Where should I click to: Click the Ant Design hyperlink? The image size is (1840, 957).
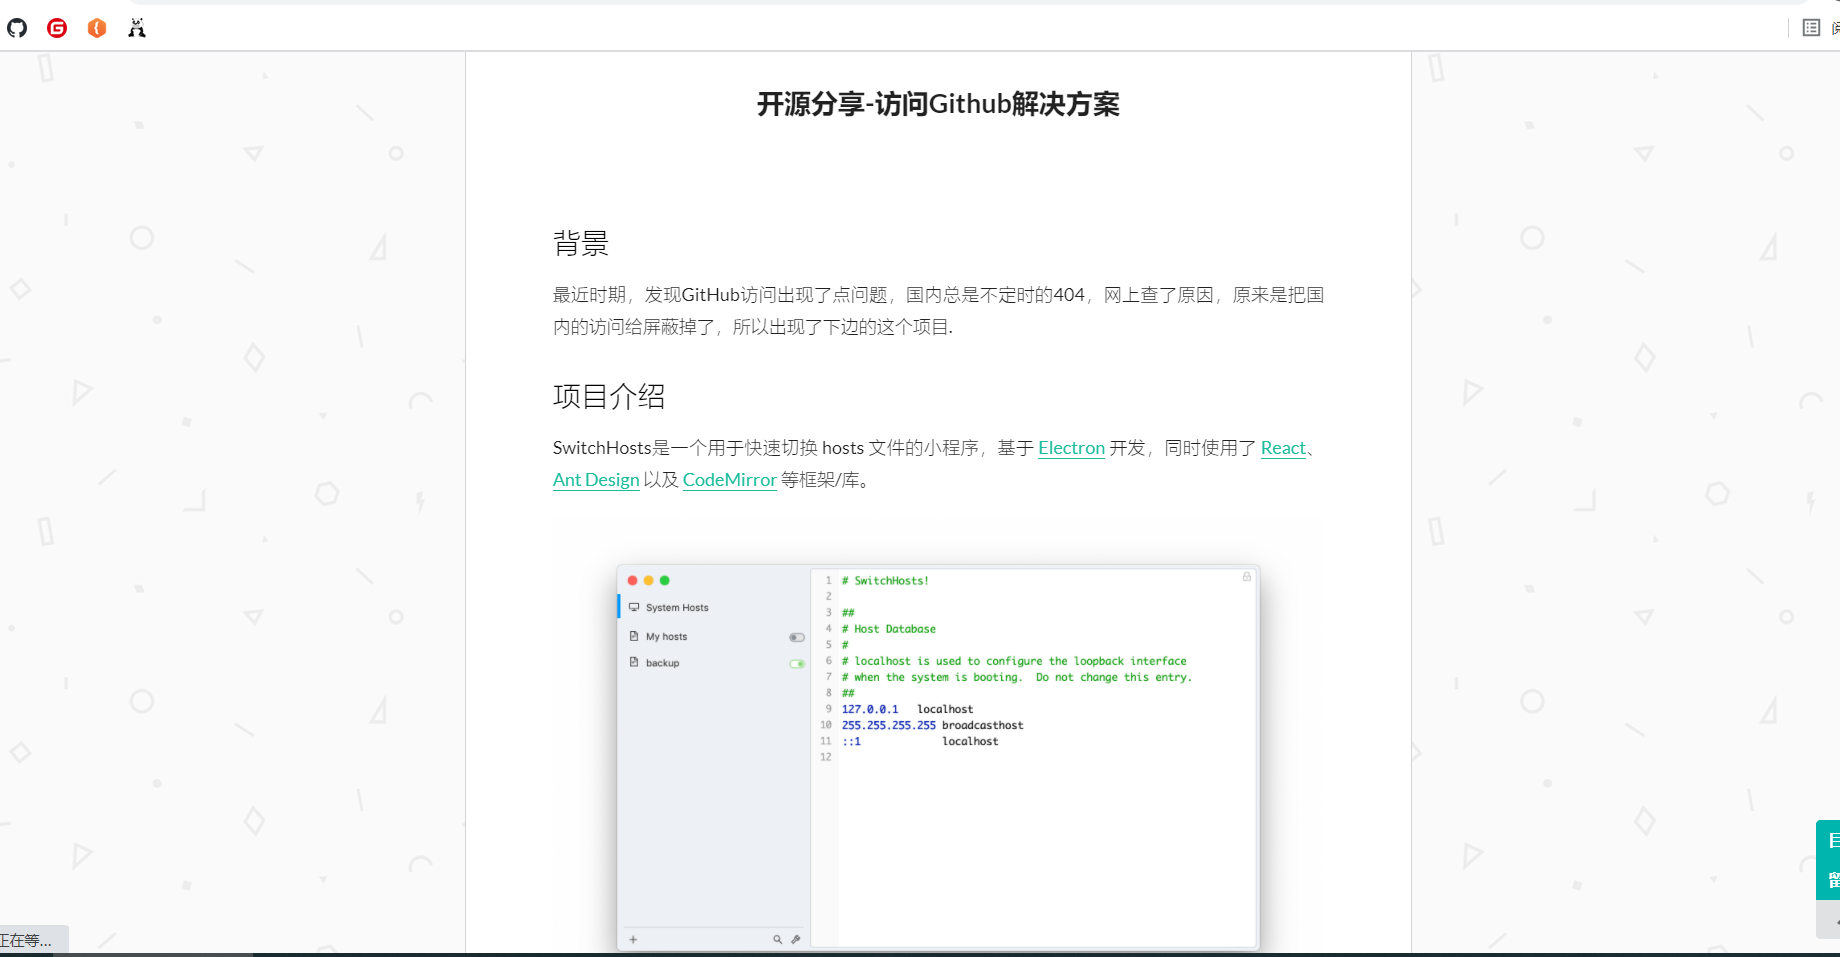(595, 480)
